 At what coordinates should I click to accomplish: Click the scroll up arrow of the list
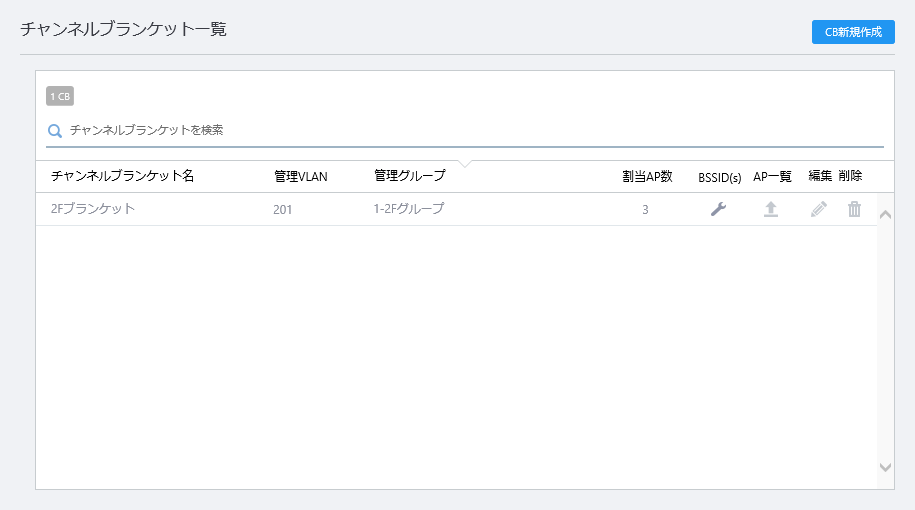point(885,215)
